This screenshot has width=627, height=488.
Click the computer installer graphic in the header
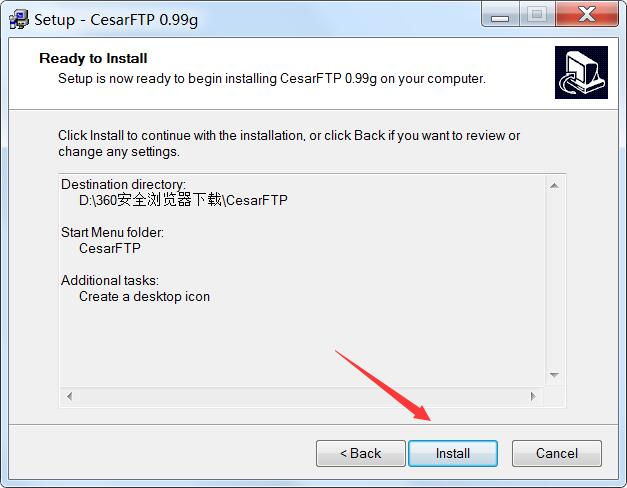tap(581, 72)
